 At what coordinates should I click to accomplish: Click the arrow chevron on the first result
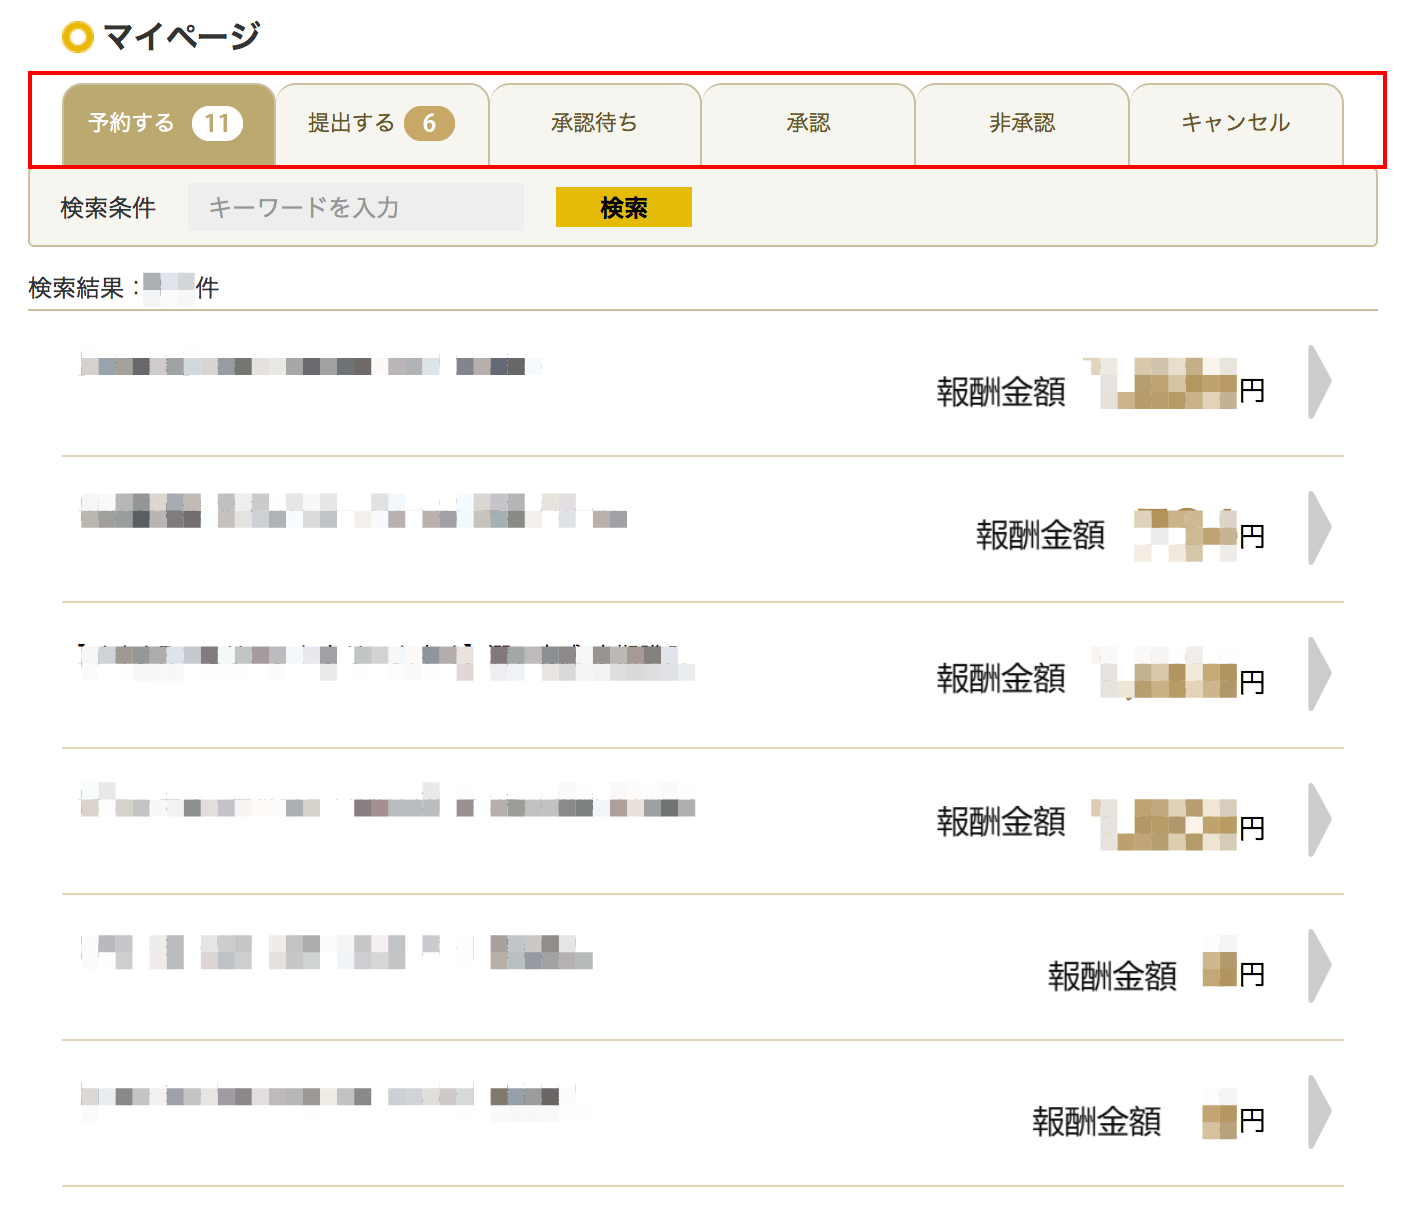coord(1319,382)
